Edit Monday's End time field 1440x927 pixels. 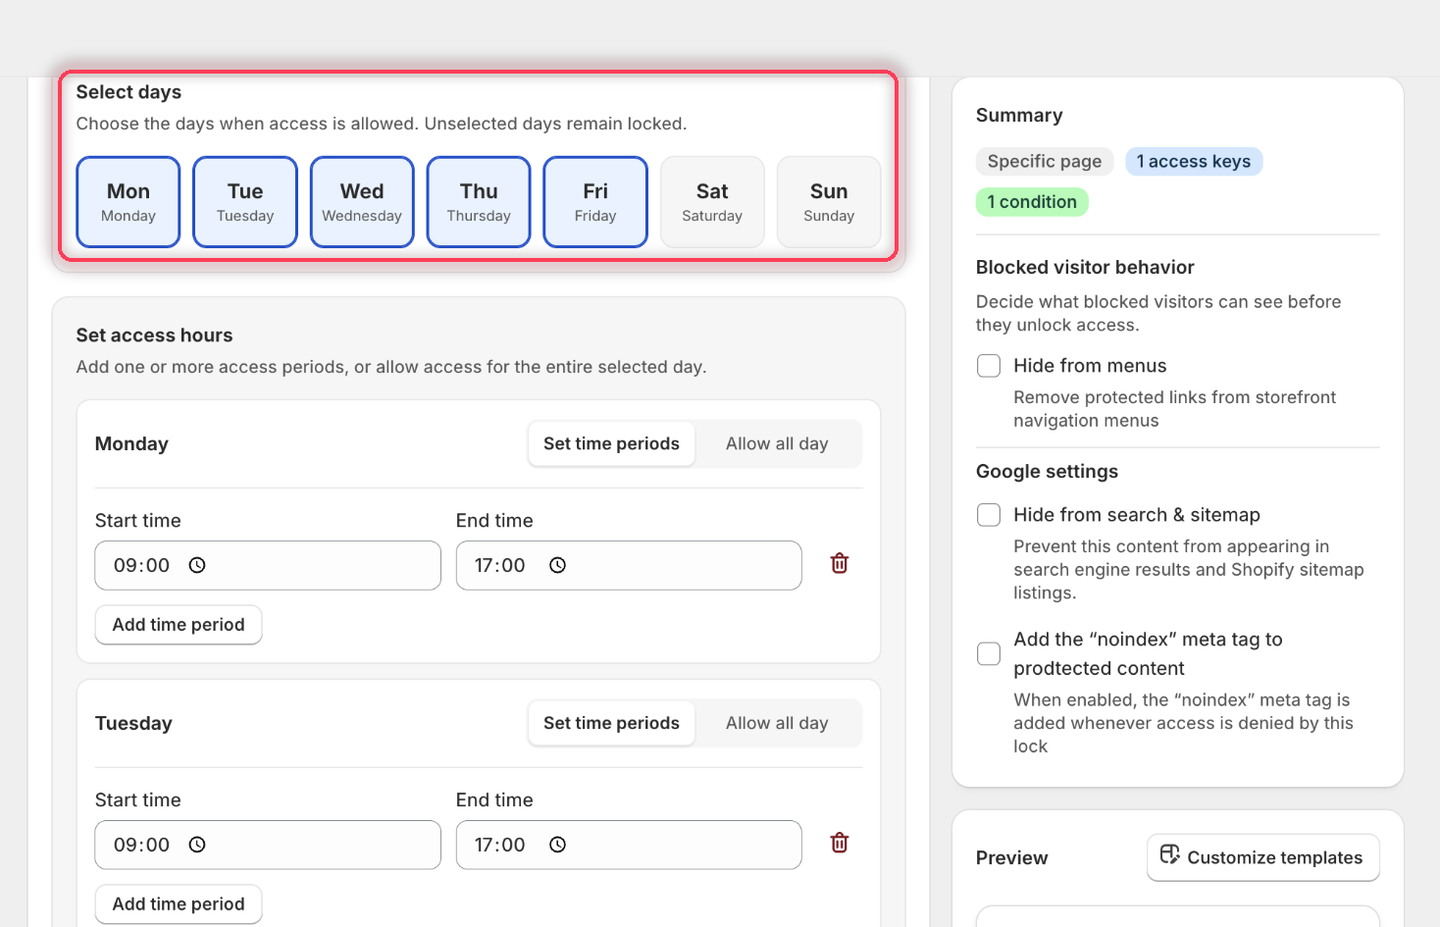[629, 566]
